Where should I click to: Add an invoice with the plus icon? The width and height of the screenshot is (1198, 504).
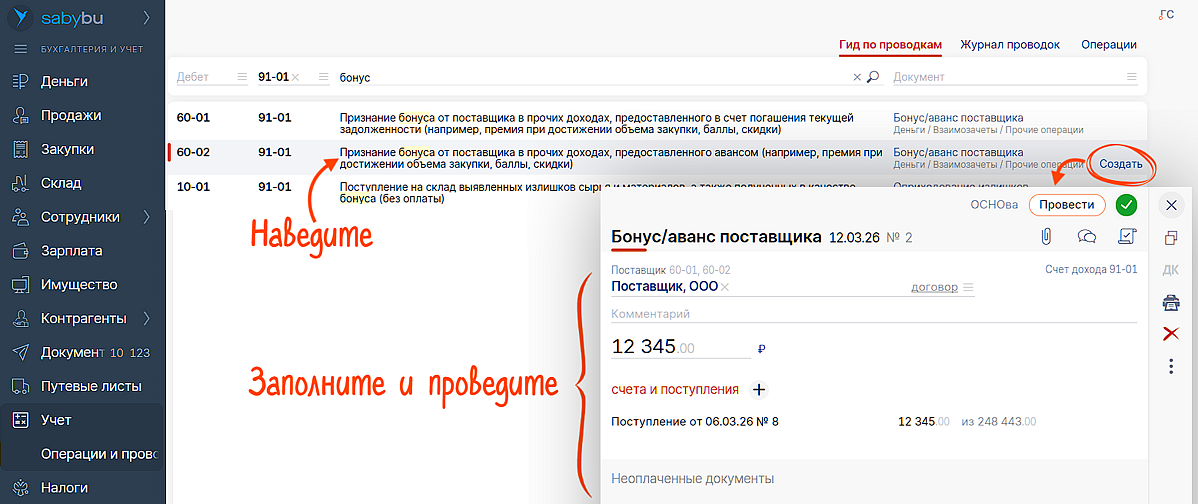(758, 390)
